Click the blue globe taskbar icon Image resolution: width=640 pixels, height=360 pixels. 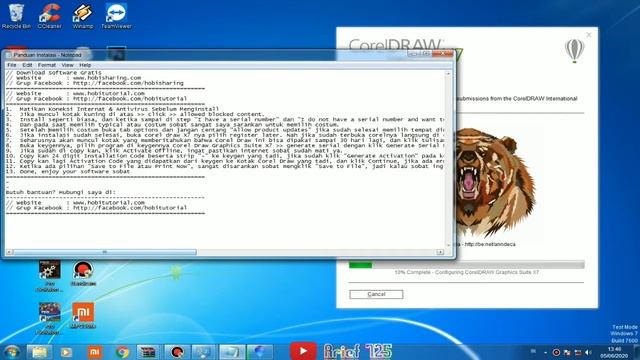[x=260, y=352]
